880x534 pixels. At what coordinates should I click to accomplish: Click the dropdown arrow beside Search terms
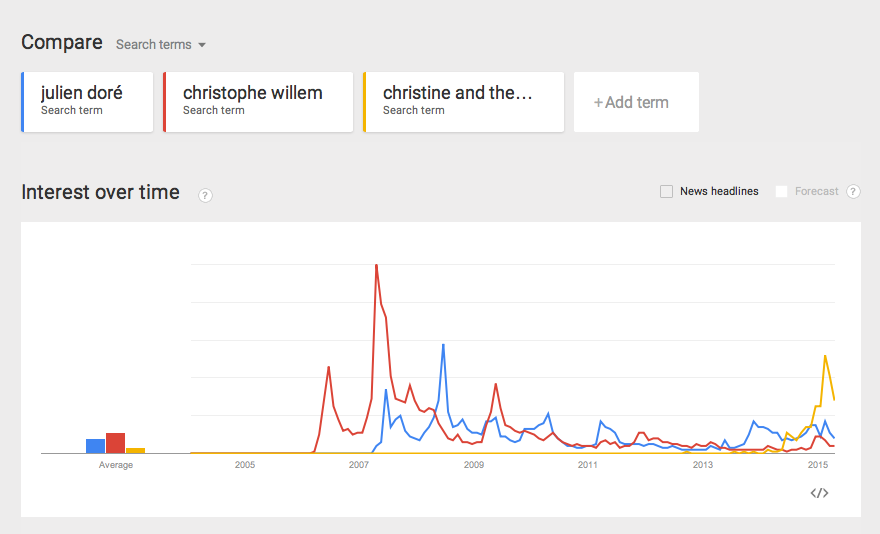[202, 45]
